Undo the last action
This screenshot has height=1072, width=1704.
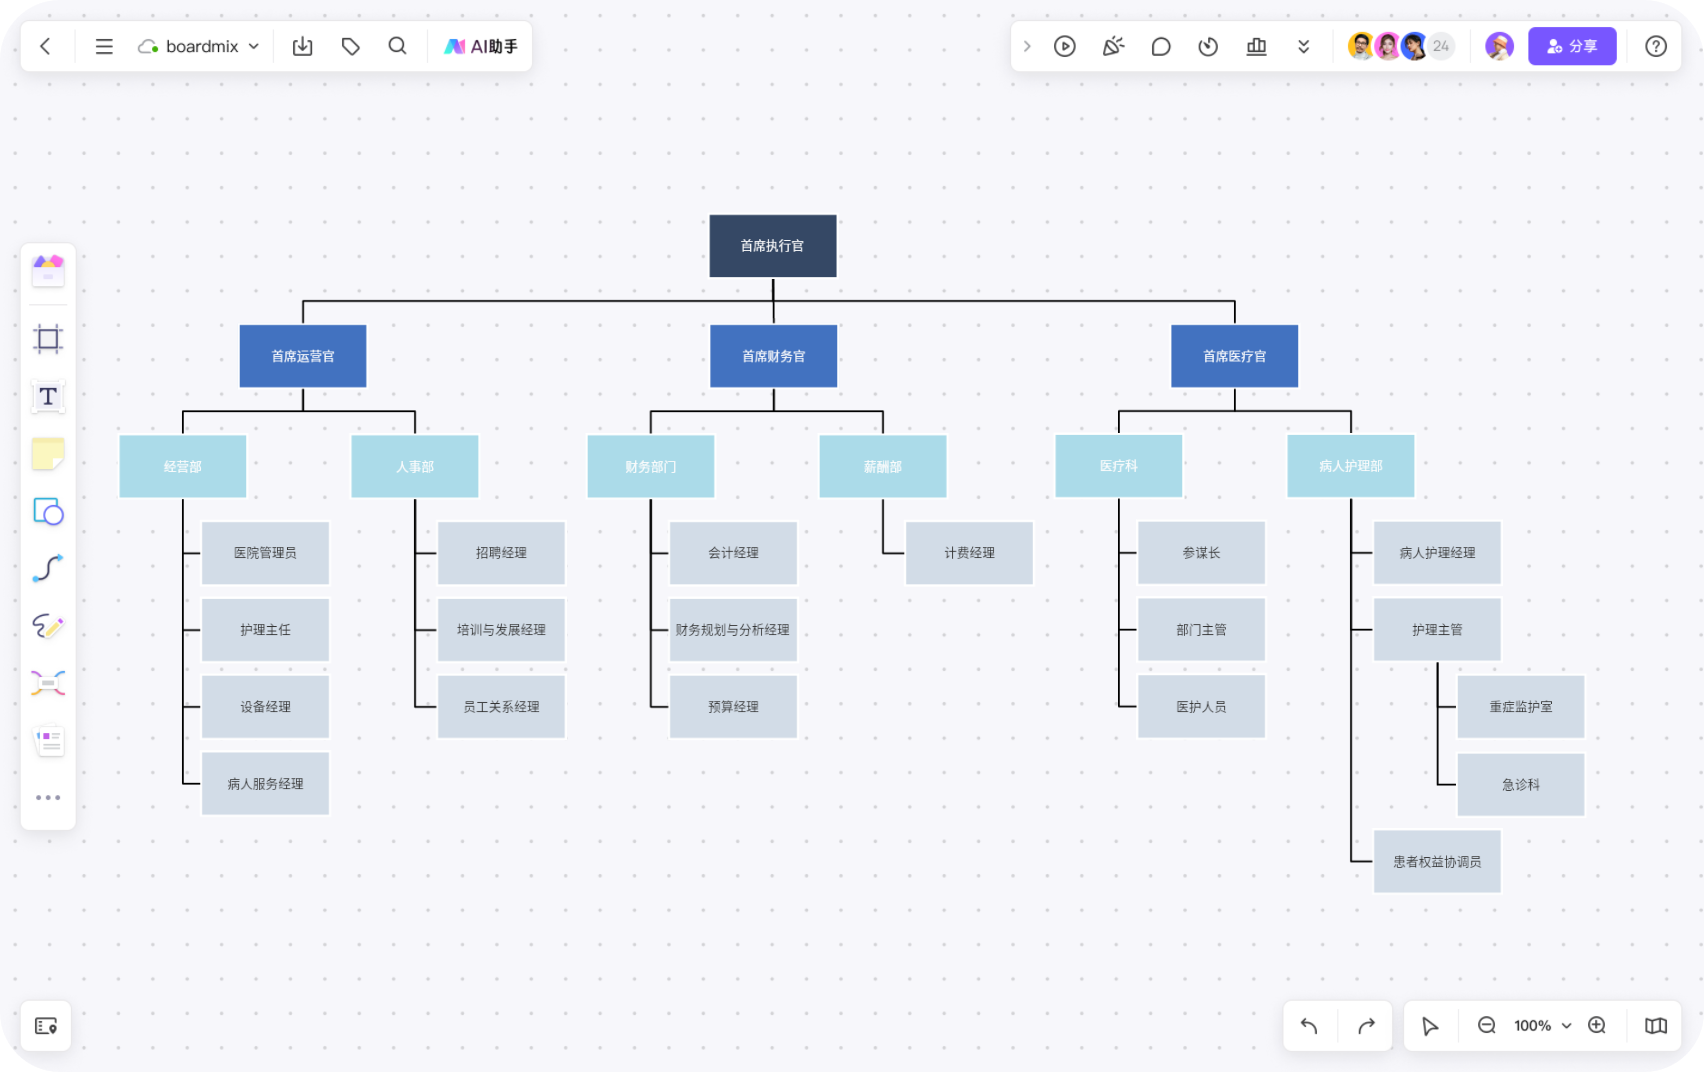(x=1309, y=1026)
